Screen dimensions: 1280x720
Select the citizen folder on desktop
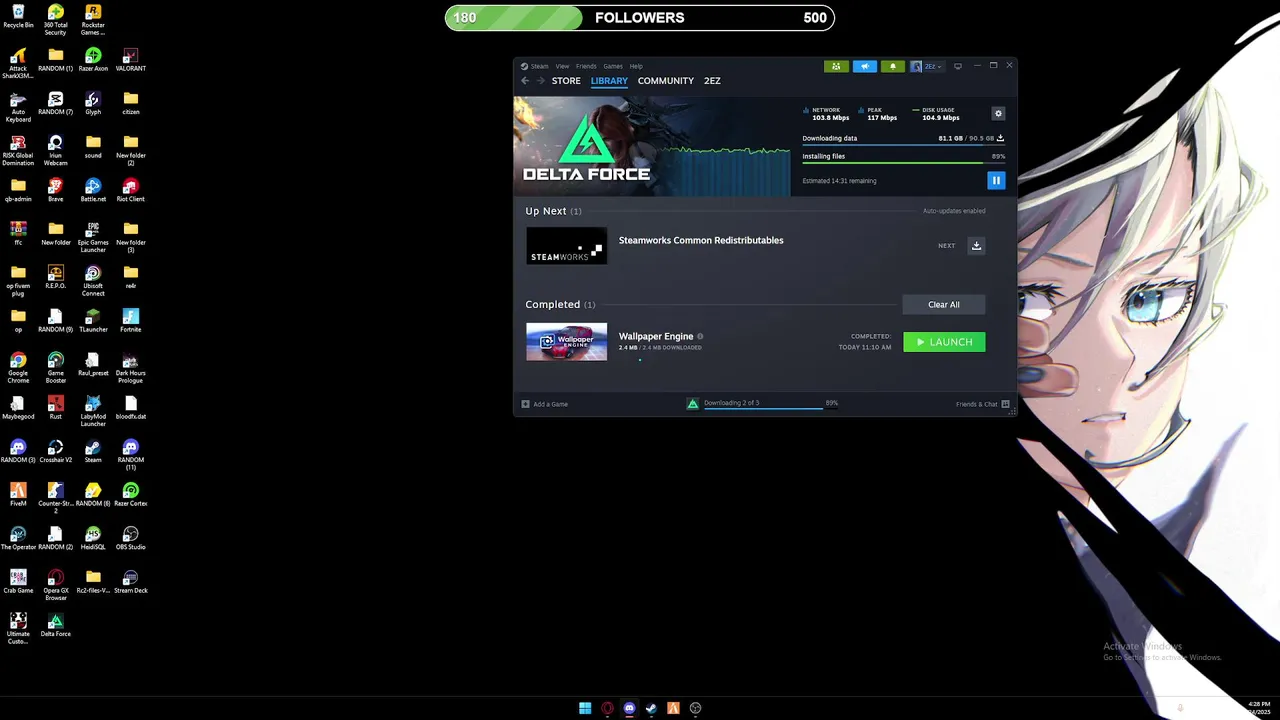(130, 103)
